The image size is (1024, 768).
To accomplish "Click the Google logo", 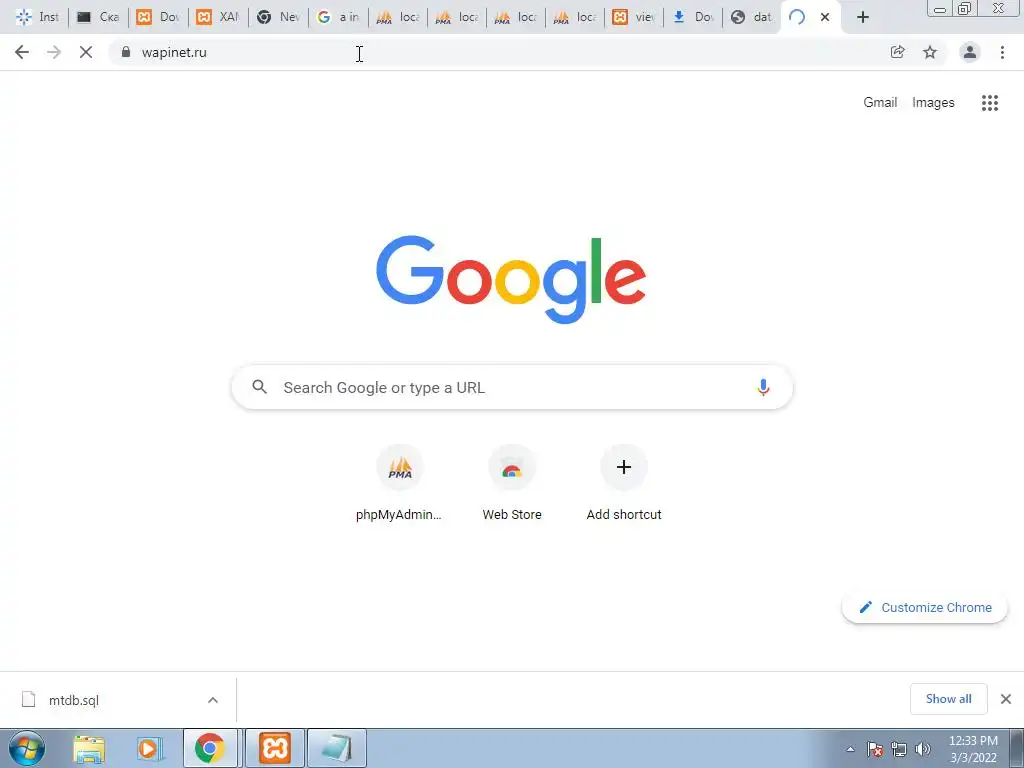I will coord(511,279).
